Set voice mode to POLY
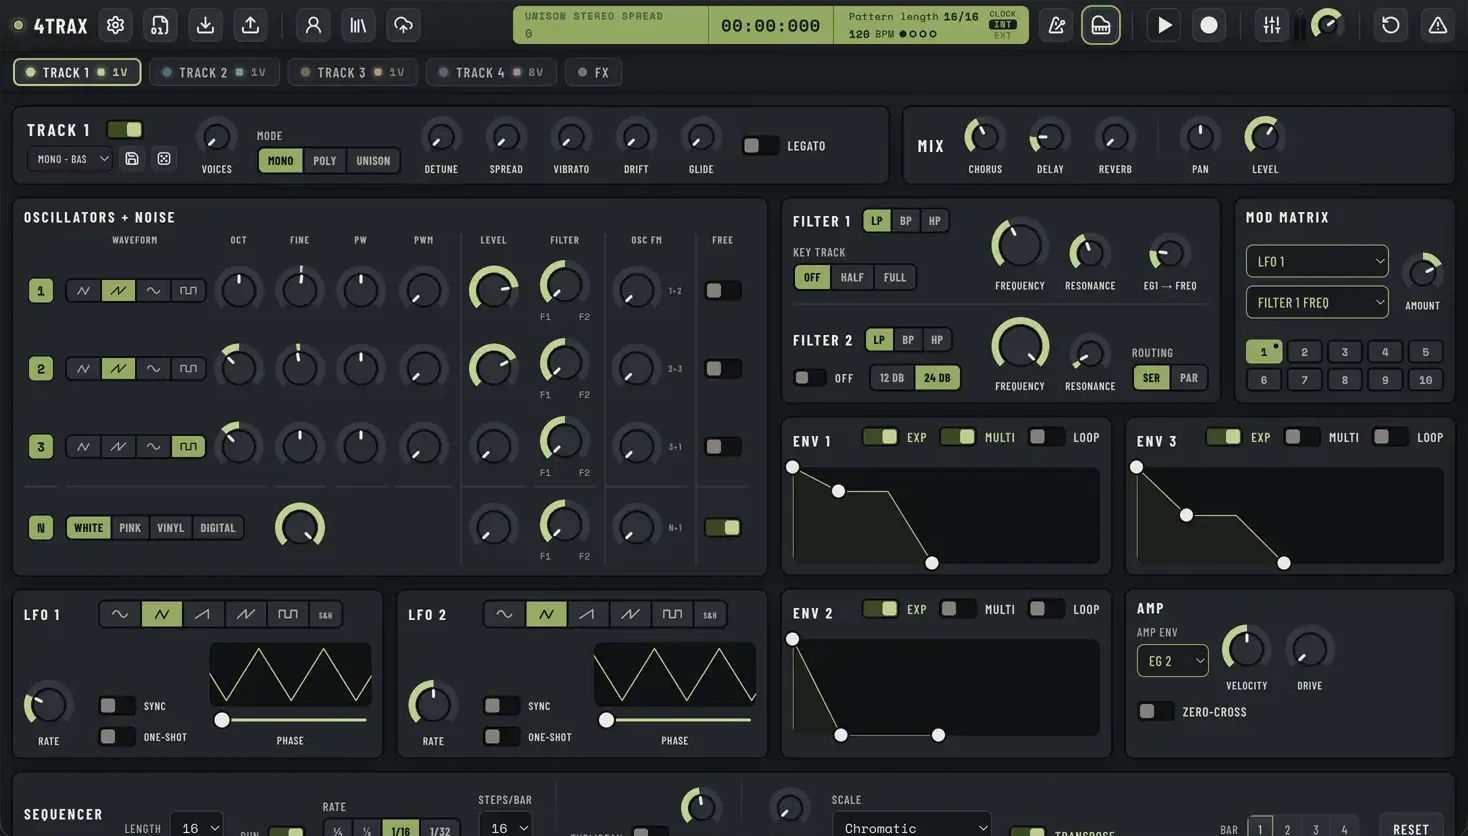The image size is (1468, 836). coord(325,161)
